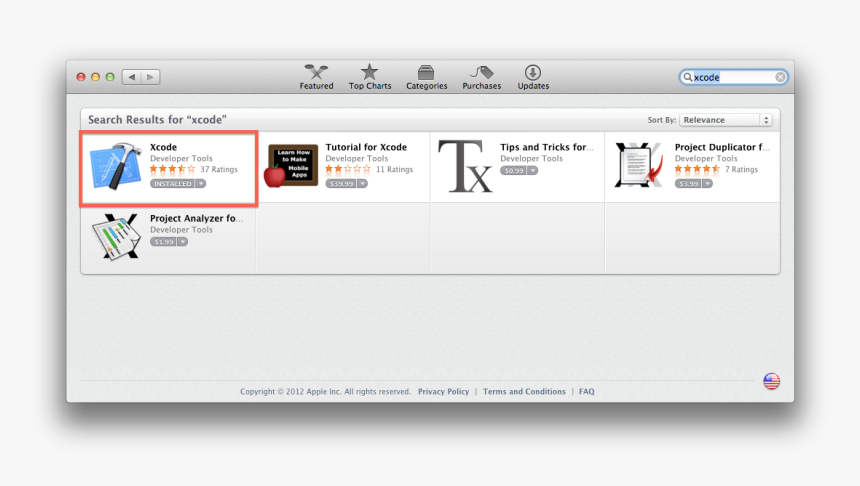Click Developer Tools under Tips and Tricks
The width and height of the screenshot is (860, 486).
[531, 159]
